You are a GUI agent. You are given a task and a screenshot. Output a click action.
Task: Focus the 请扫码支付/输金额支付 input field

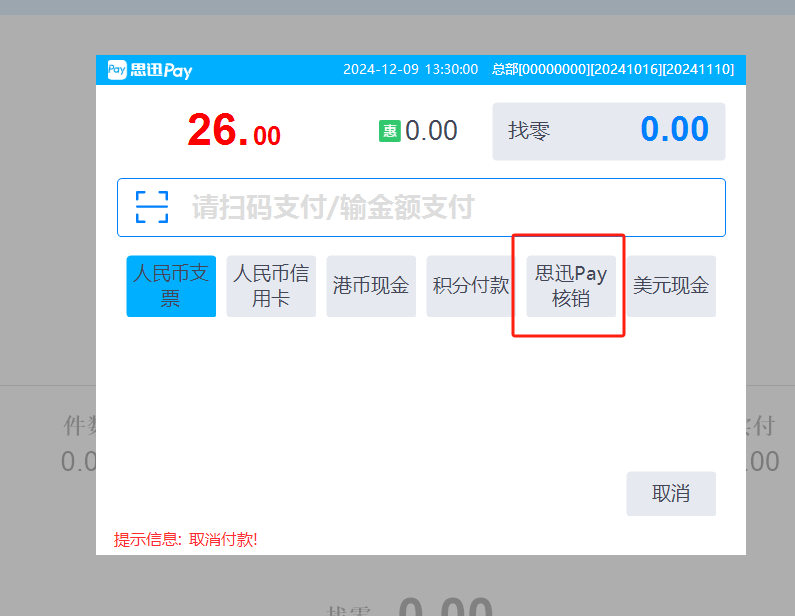pos(421,207)
